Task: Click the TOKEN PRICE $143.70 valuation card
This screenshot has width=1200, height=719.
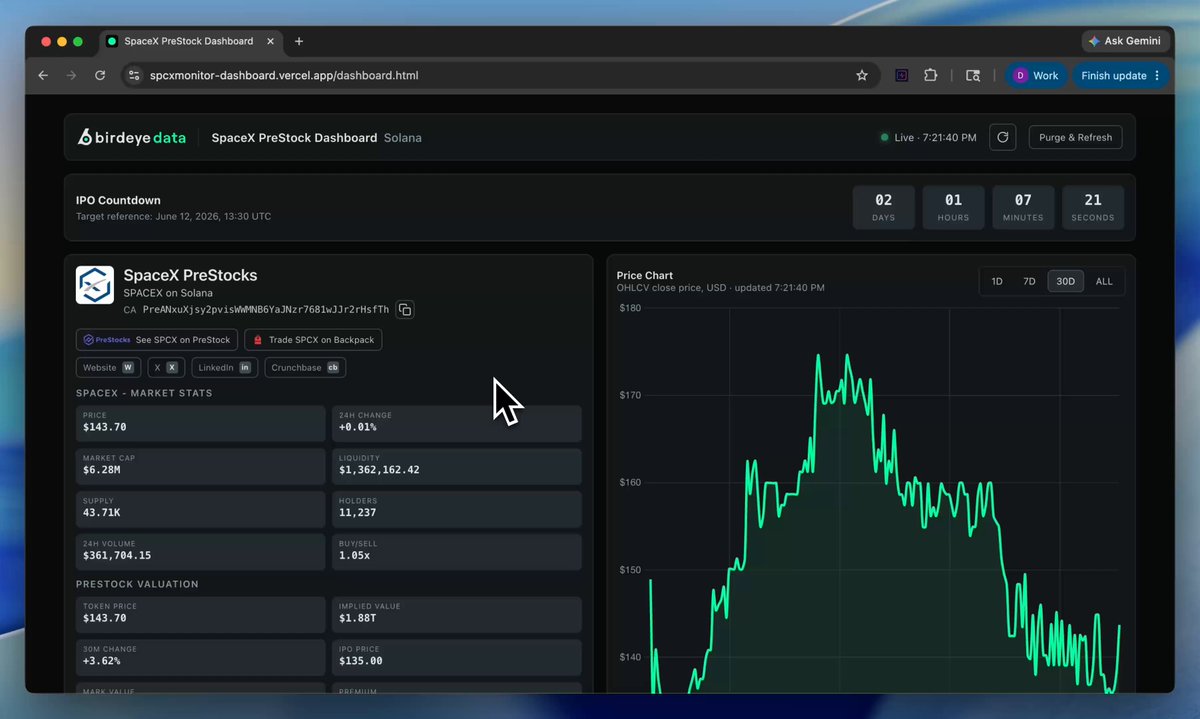Action: click(201, 614)
